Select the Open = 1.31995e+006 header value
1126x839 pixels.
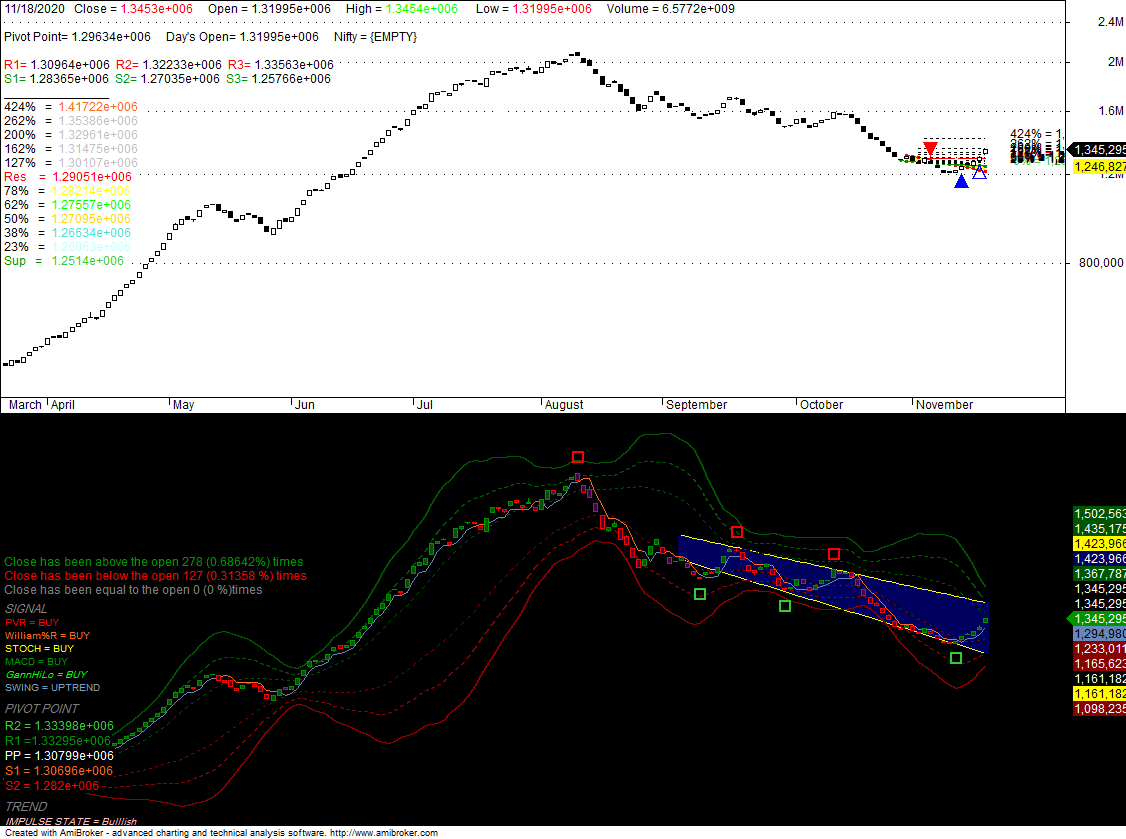click(269, 9)
